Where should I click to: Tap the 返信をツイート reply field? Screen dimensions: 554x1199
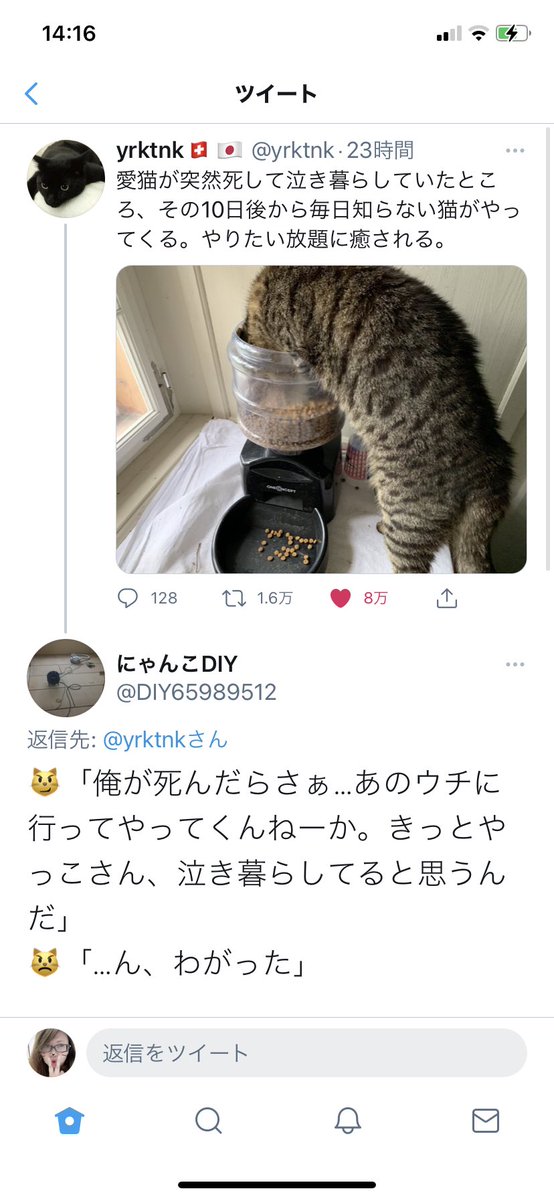pos(306,1053)
